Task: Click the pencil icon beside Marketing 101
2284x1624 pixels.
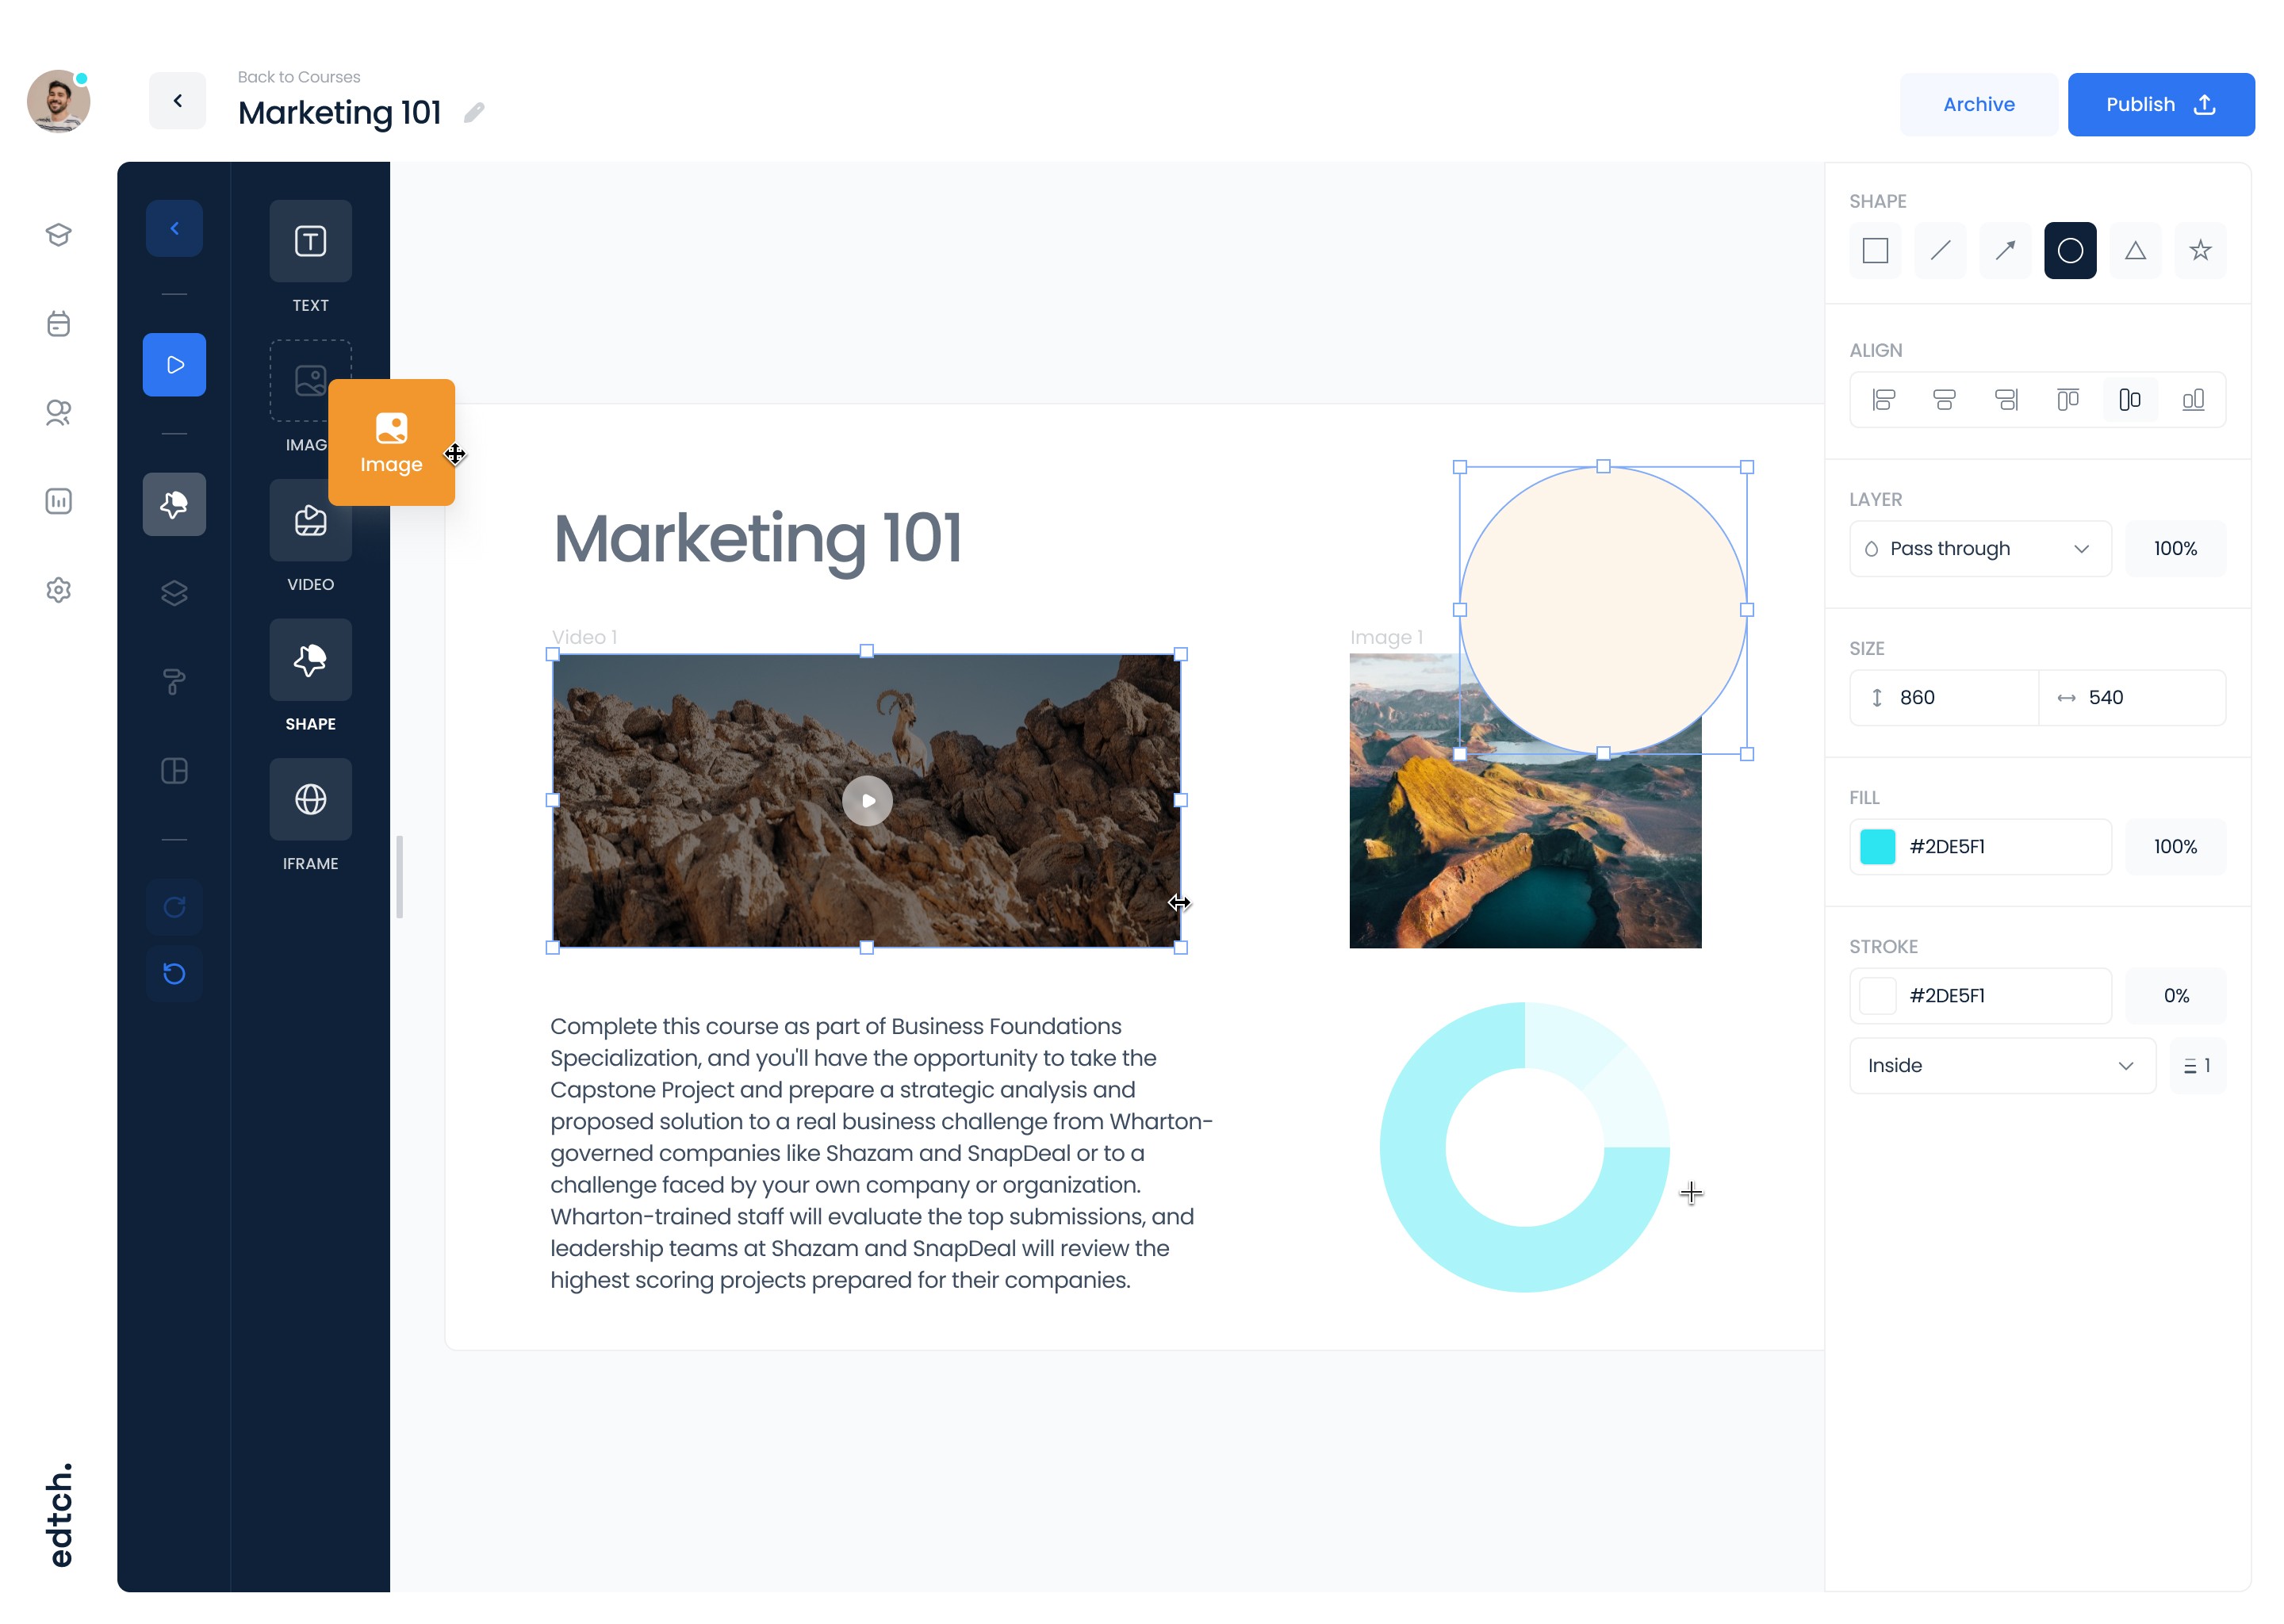Action: click(x=474, y=113)
